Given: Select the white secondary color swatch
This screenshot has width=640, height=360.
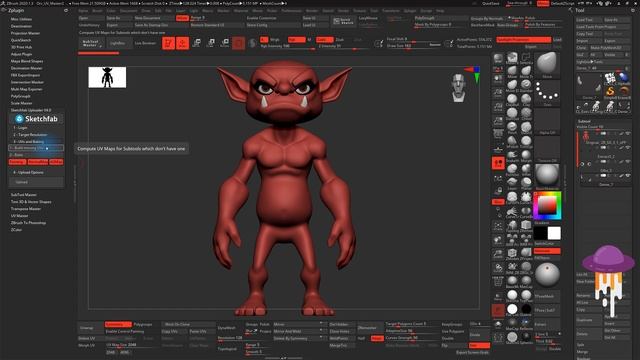Looking at the screenshot, I should click(554, 233).
